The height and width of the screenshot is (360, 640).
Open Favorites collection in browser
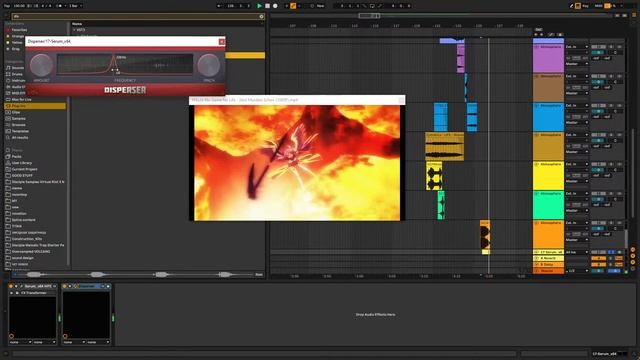(x=19, y=30)
